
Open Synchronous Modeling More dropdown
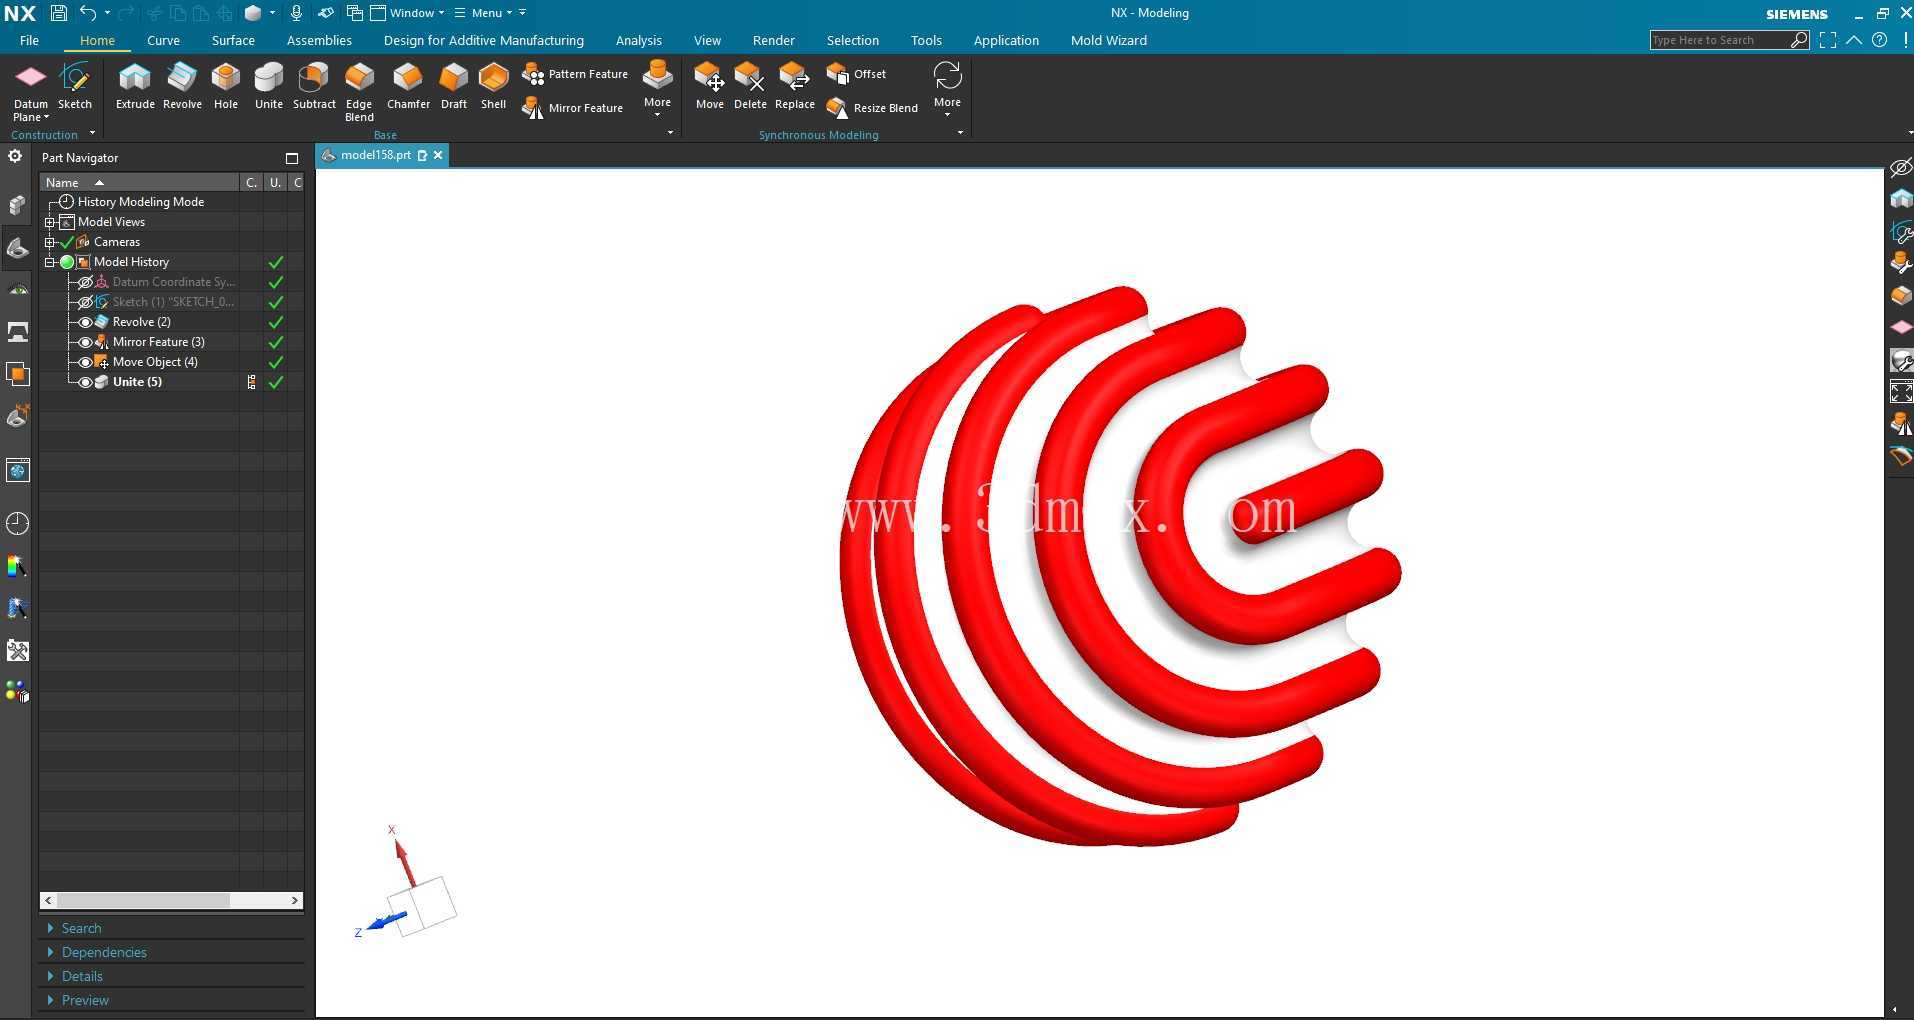tap(947, 89)
